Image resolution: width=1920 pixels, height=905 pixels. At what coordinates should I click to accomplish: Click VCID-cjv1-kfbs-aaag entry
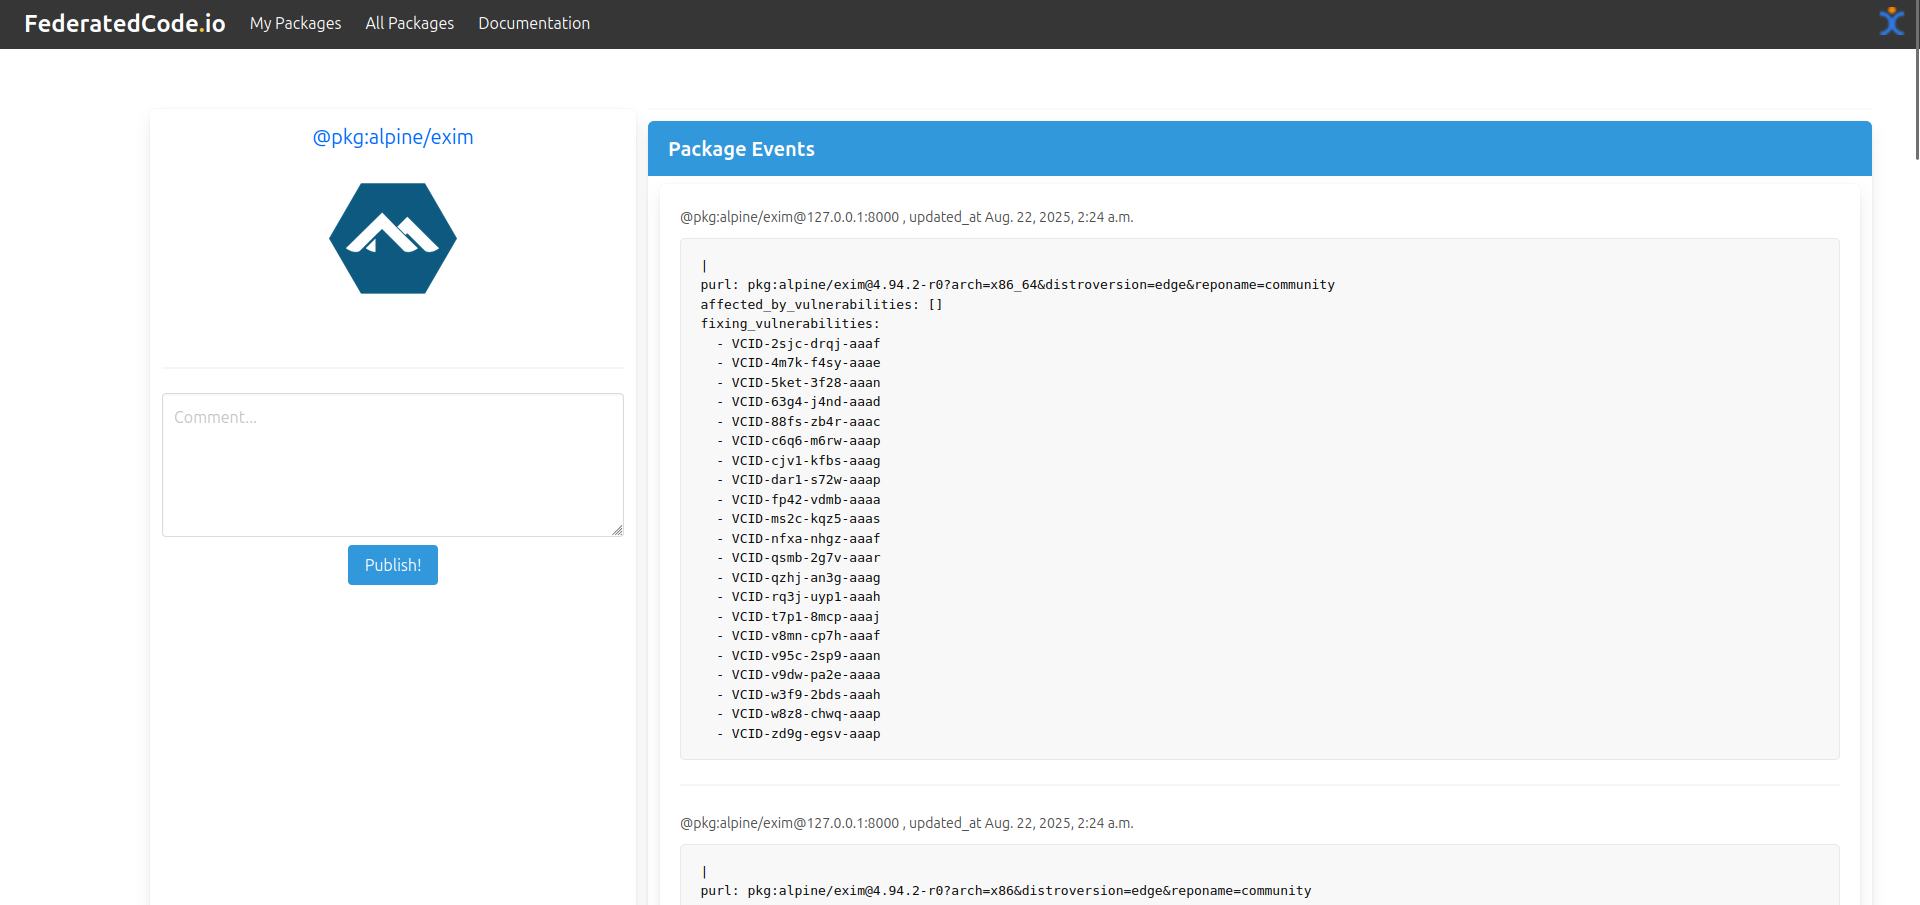click(x=806, y=461)
